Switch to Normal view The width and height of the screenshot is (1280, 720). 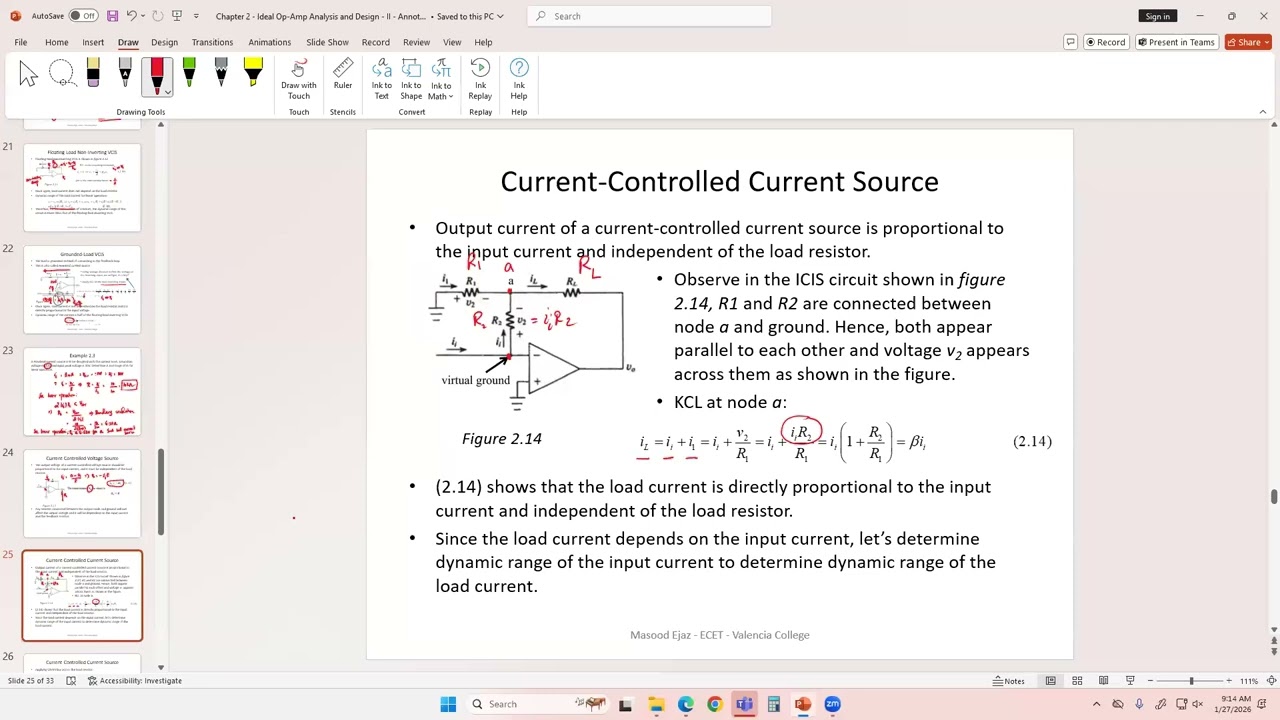click(x=1050, y=681)
